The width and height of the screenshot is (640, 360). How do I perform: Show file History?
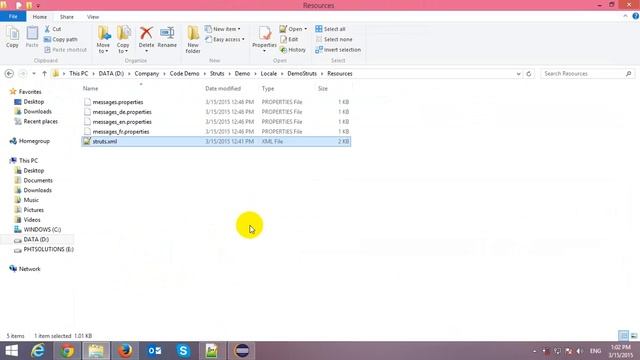pyautogui.click(x=293, y=50)
